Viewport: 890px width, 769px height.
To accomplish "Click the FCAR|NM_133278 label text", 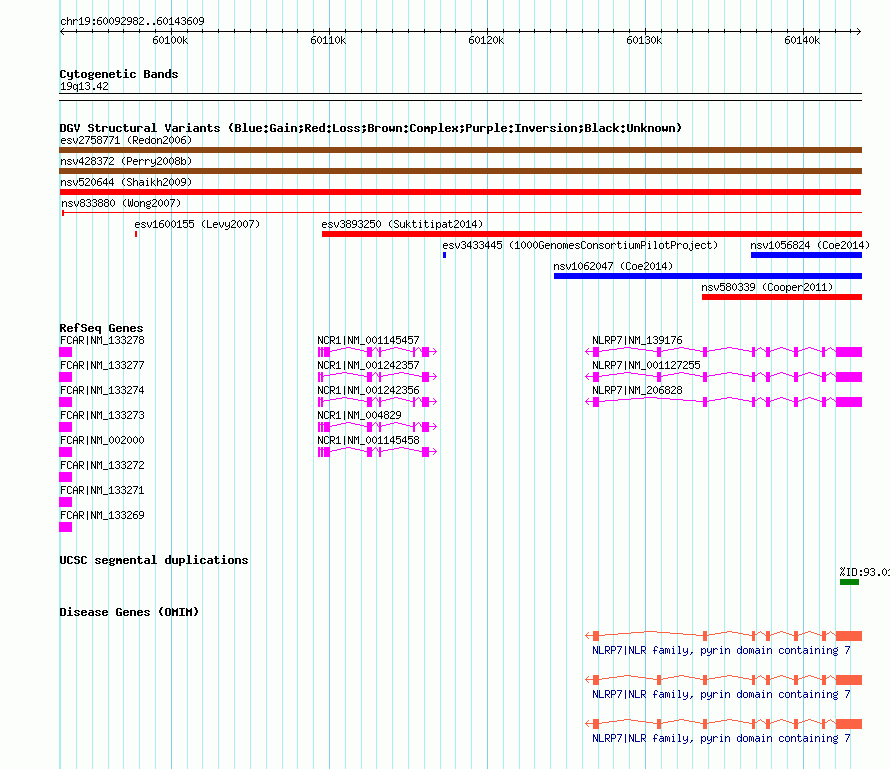I will click(x=102, y=341).
